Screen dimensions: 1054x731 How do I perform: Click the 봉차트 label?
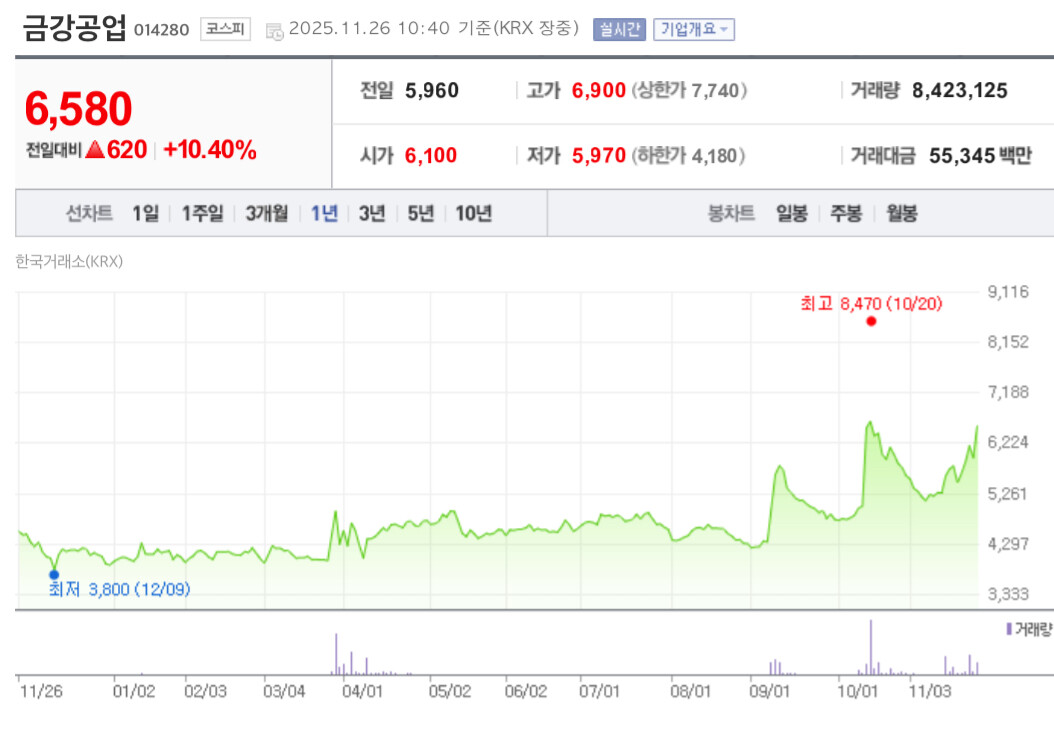coord(731,214)
